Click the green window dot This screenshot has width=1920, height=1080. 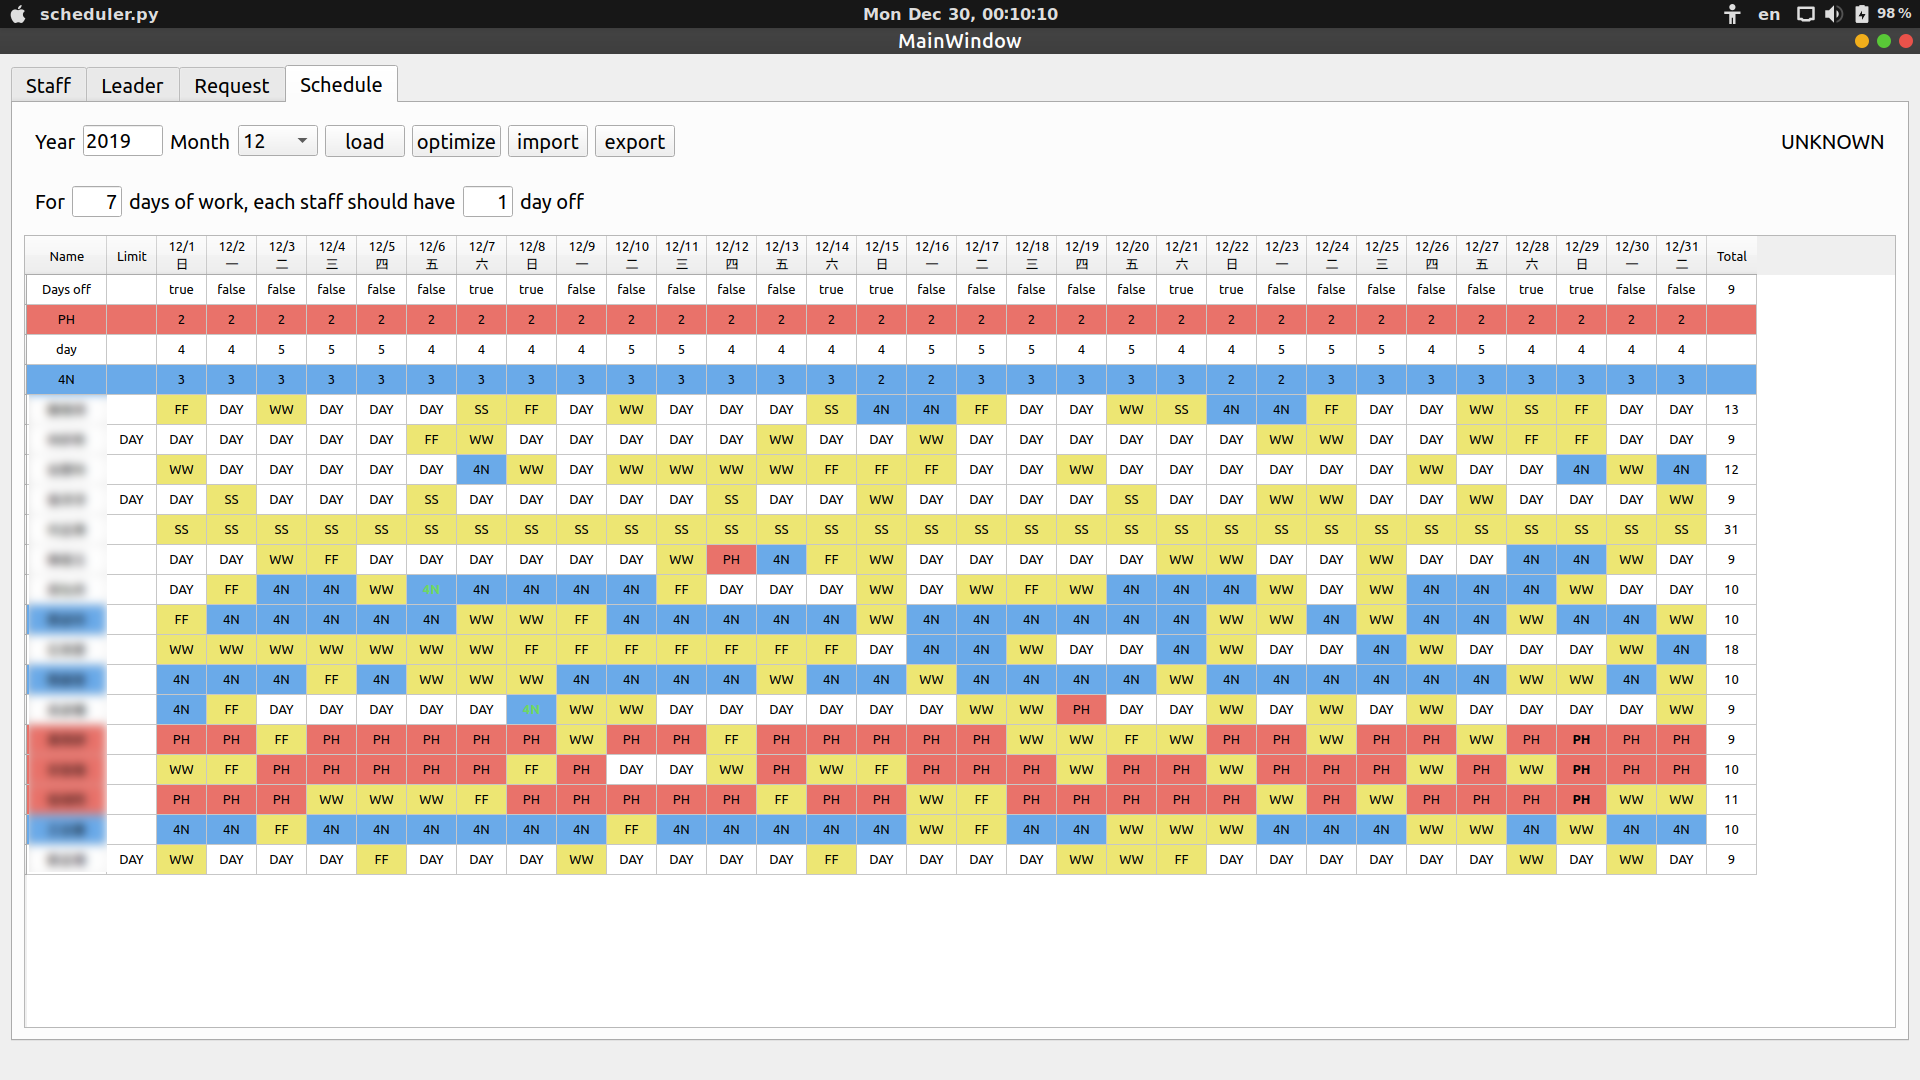[x=1884, y=41]
